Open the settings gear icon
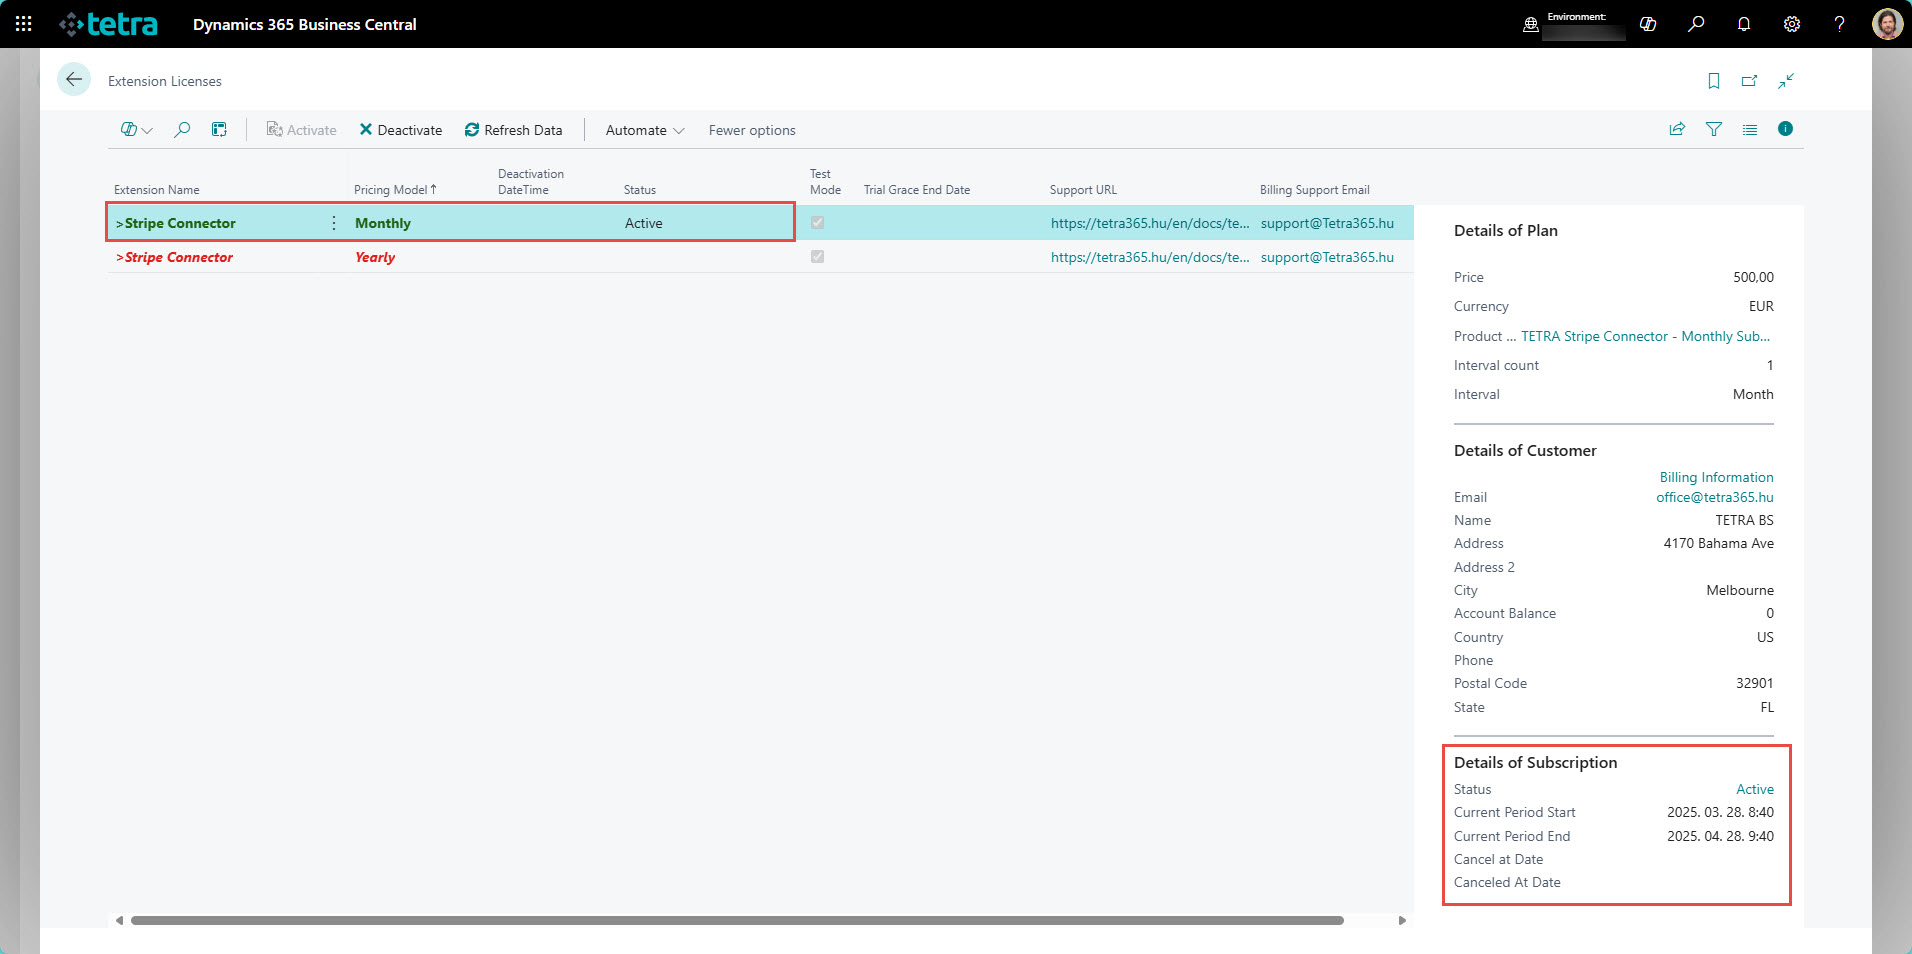 (x=1792, y=24)
